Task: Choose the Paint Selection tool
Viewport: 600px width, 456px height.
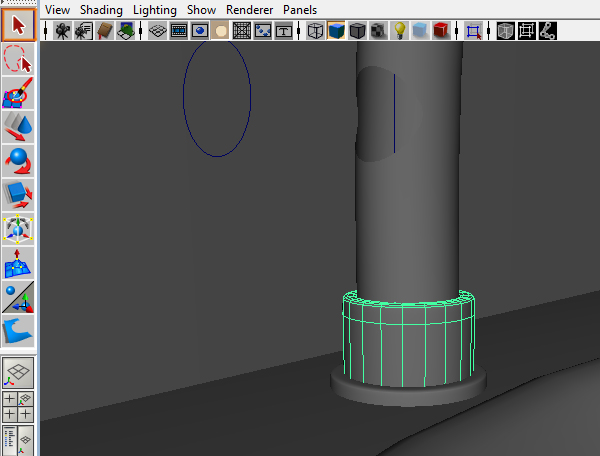Action: click(18, 93)
